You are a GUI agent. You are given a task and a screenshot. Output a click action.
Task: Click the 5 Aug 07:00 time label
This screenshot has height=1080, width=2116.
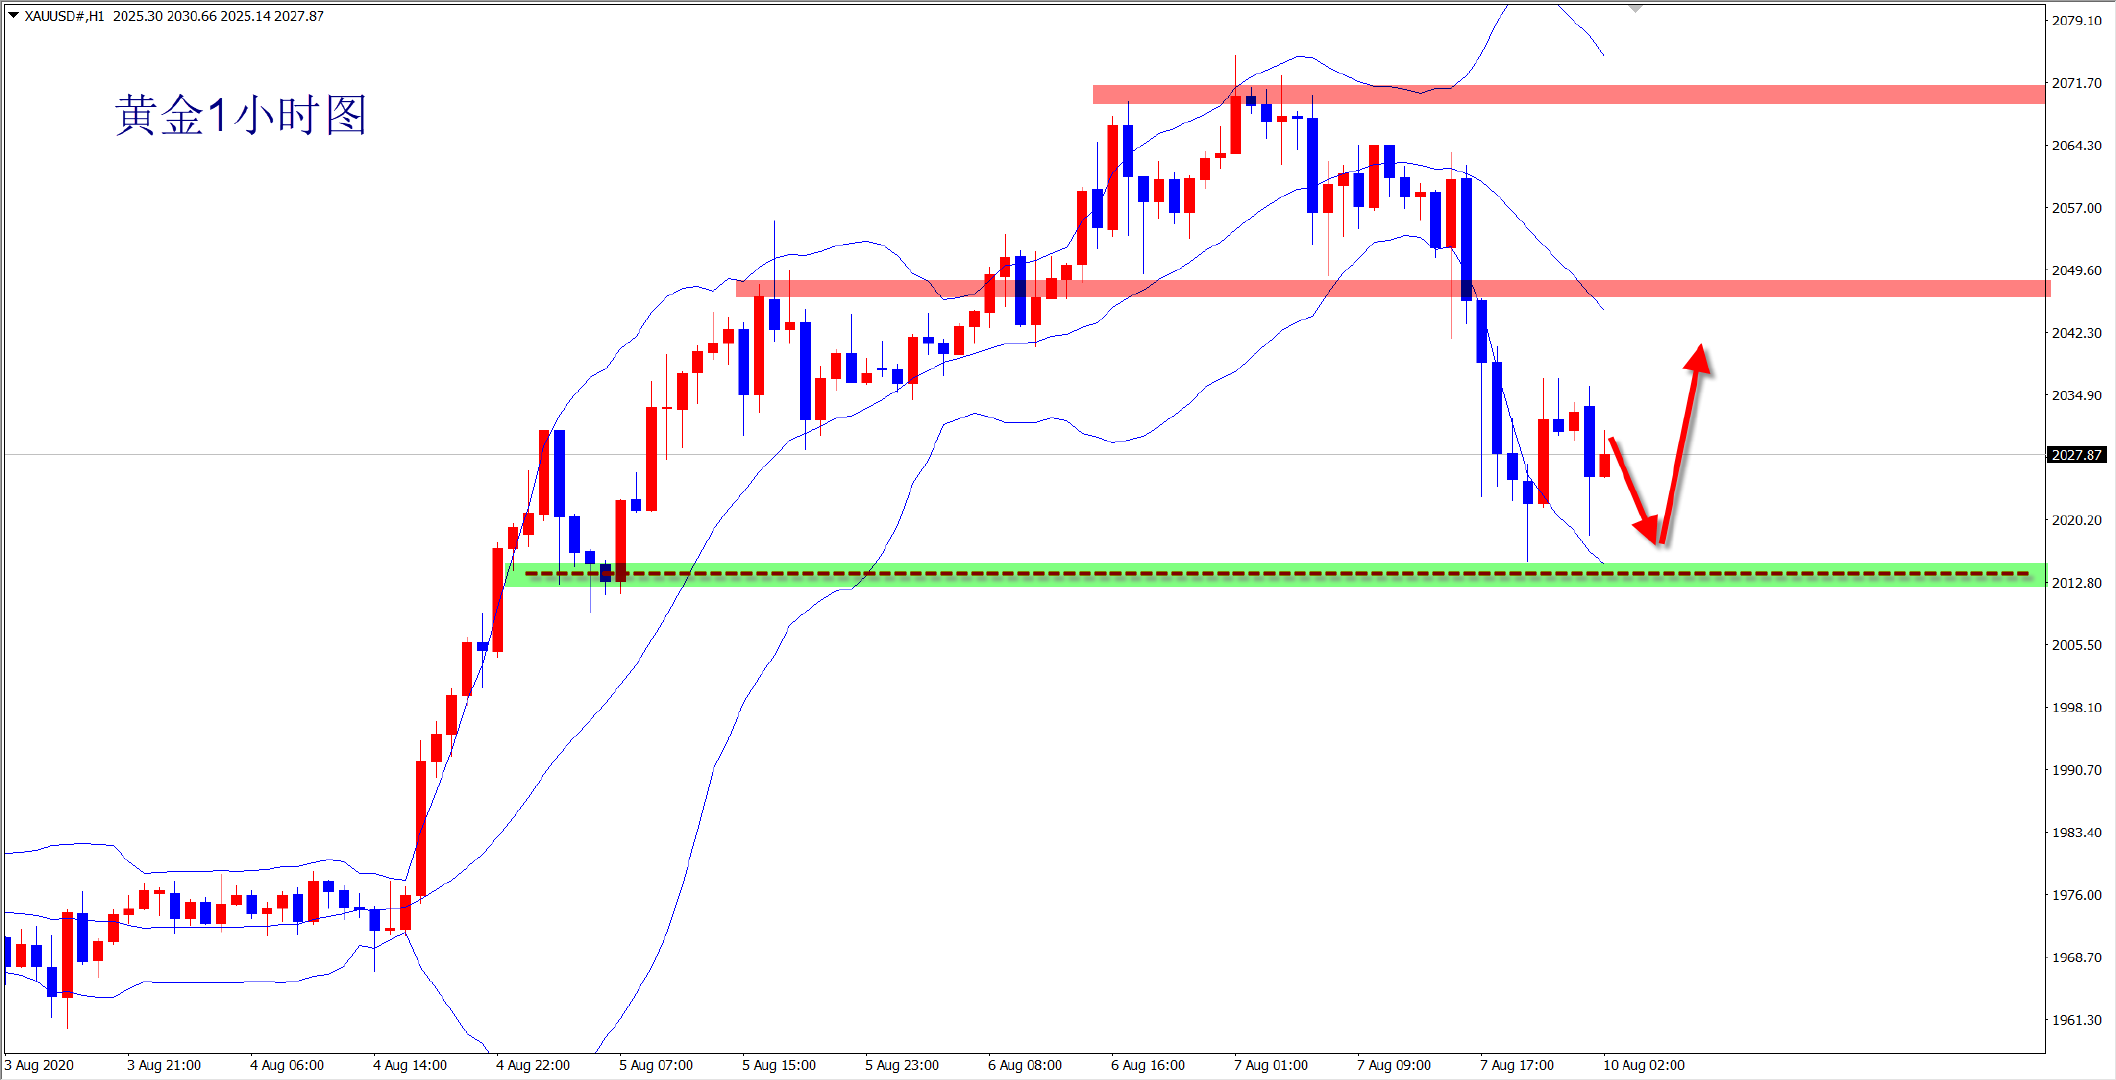coord(655,1065)
